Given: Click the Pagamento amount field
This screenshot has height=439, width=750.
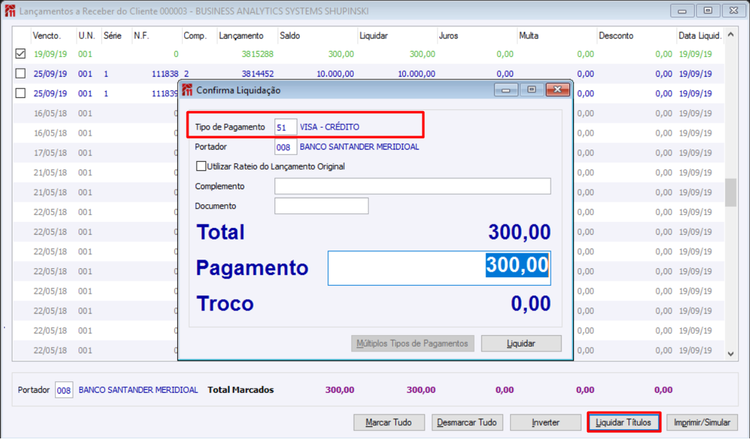Looking at the screenshot, I should (x=439, y=268).
